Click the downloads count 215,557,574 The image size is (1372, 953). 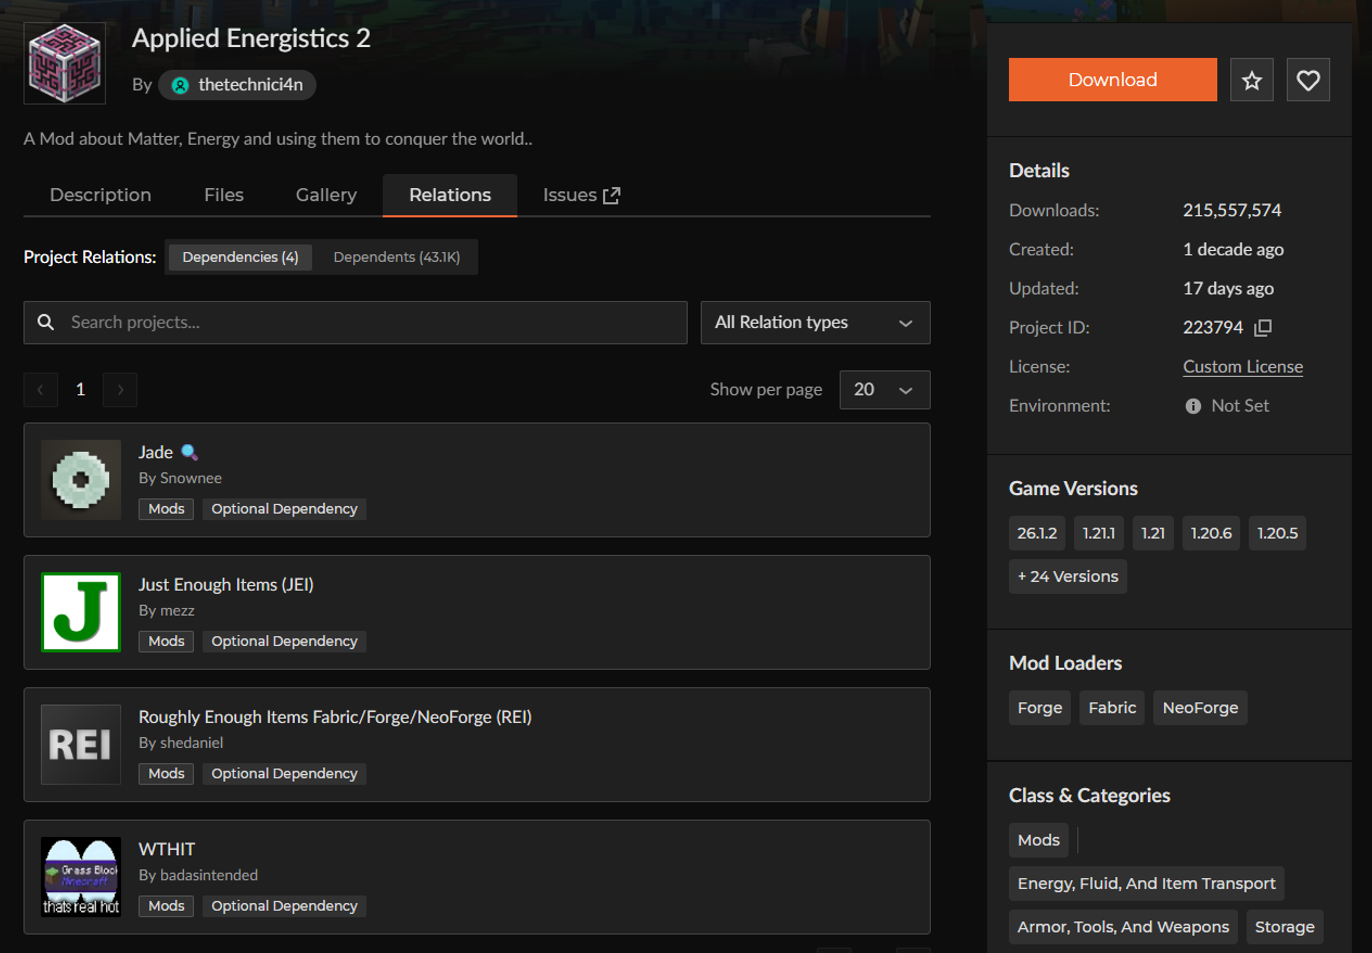(1232, 210)
